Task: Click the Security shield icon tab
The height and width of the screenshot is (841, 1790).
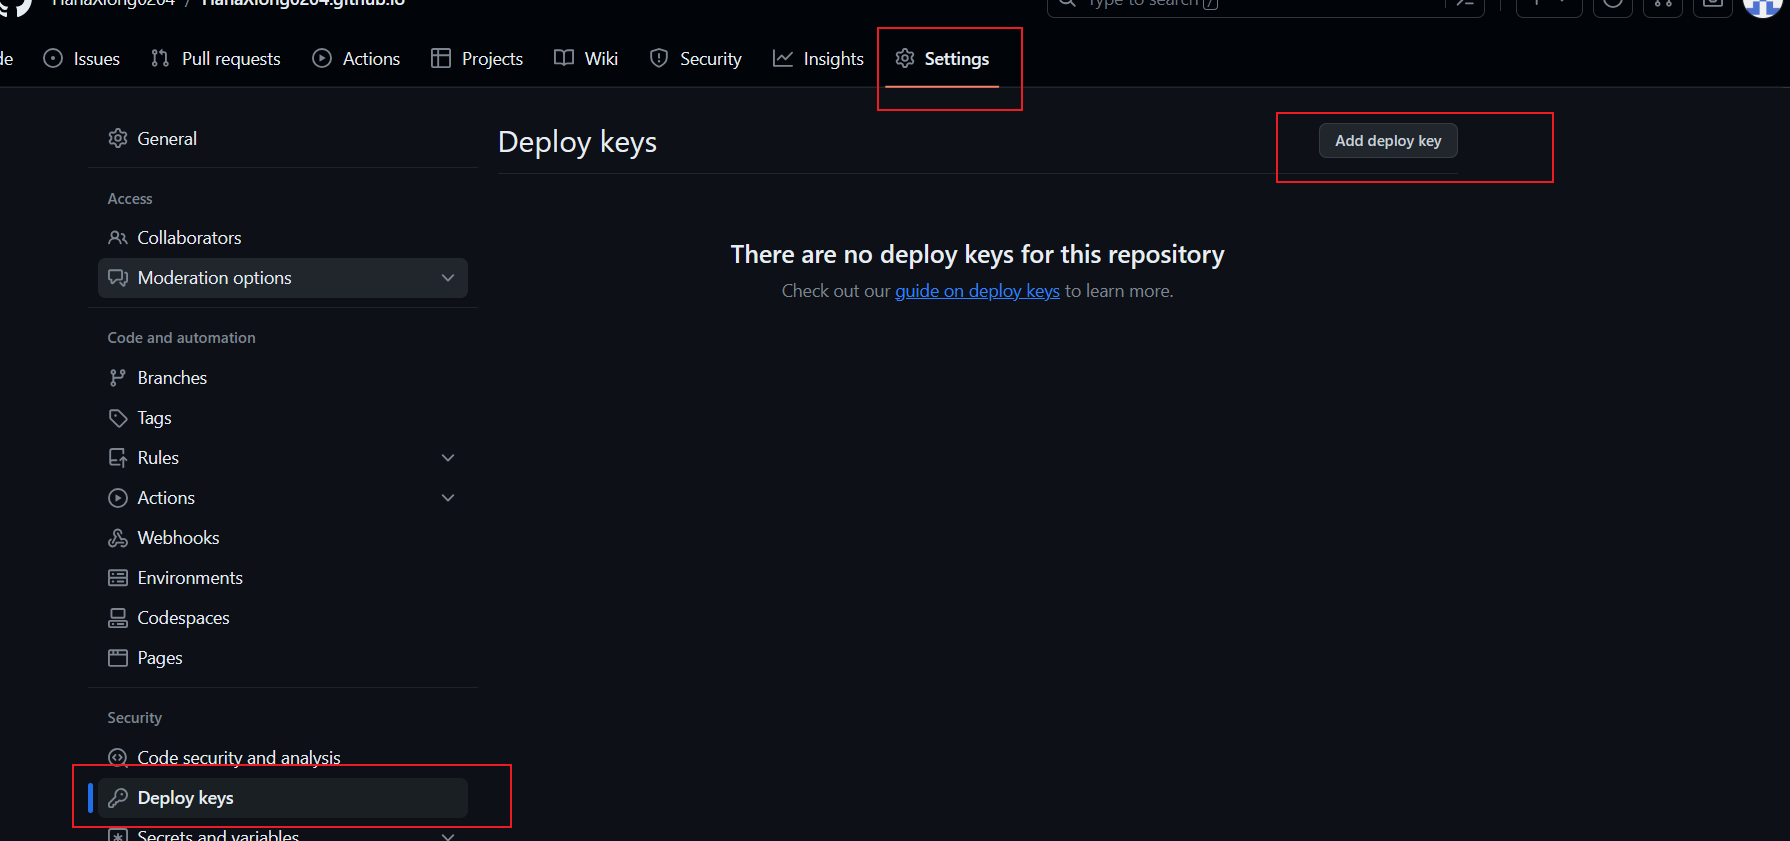Action: click(659, 59)
